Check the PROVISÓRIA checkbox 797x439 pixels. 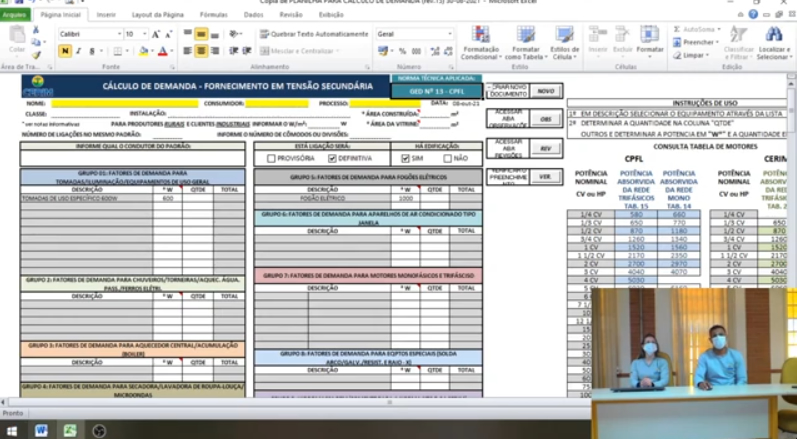270,158
